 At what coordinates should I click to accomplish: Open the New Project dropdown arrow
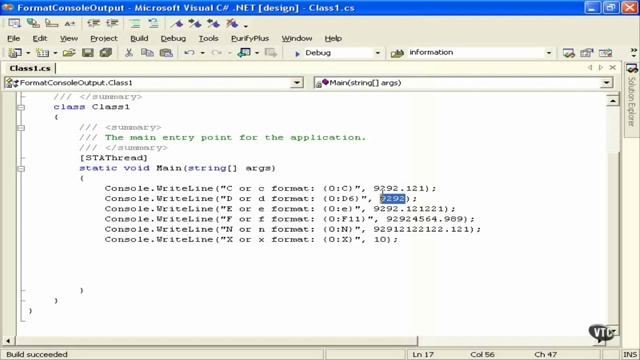click(x=28, y=53)
